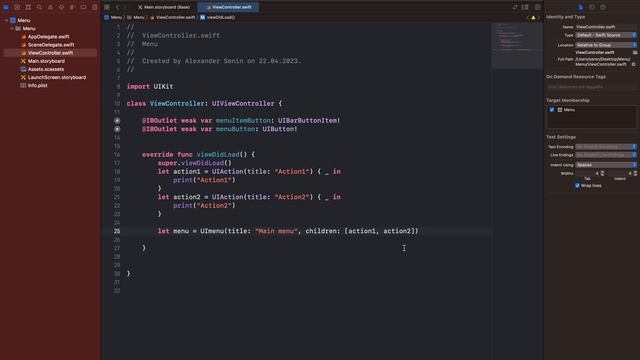
Task: Click the viewDidLoad function name
Action: click(218, 154)
